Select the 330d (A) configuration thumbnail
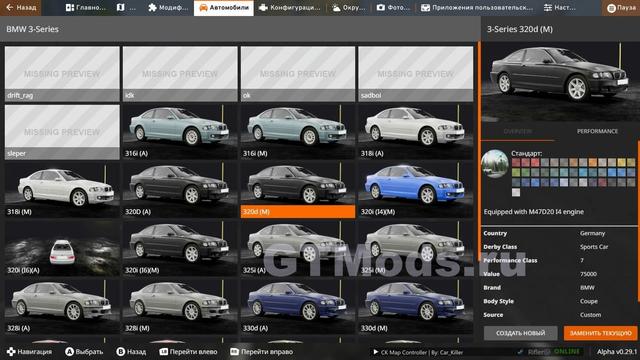Viewport: 640px width, 360px height. pyautogui.click(x=298, y=306)
